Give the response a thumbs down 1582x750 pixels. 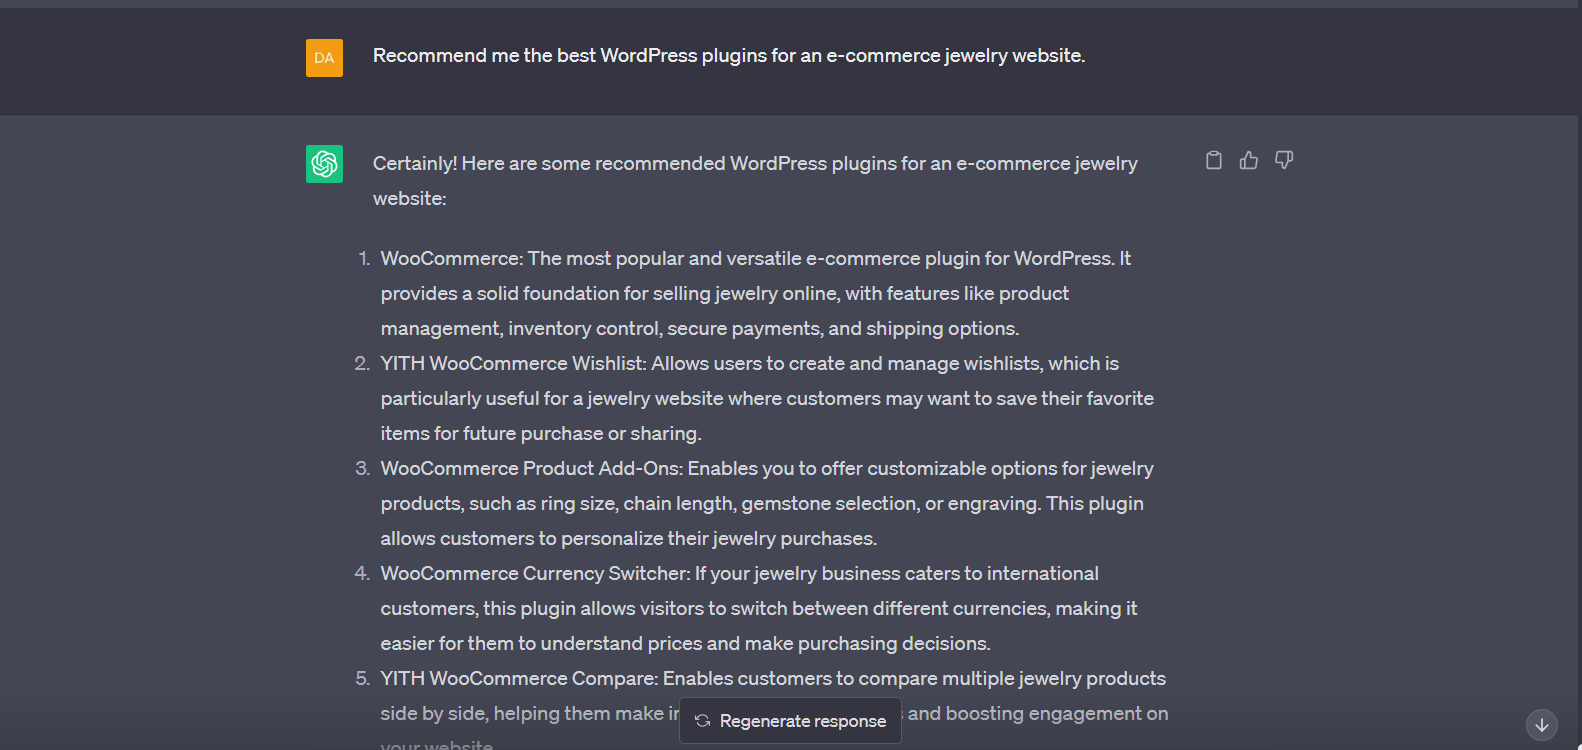(1284, 160)
